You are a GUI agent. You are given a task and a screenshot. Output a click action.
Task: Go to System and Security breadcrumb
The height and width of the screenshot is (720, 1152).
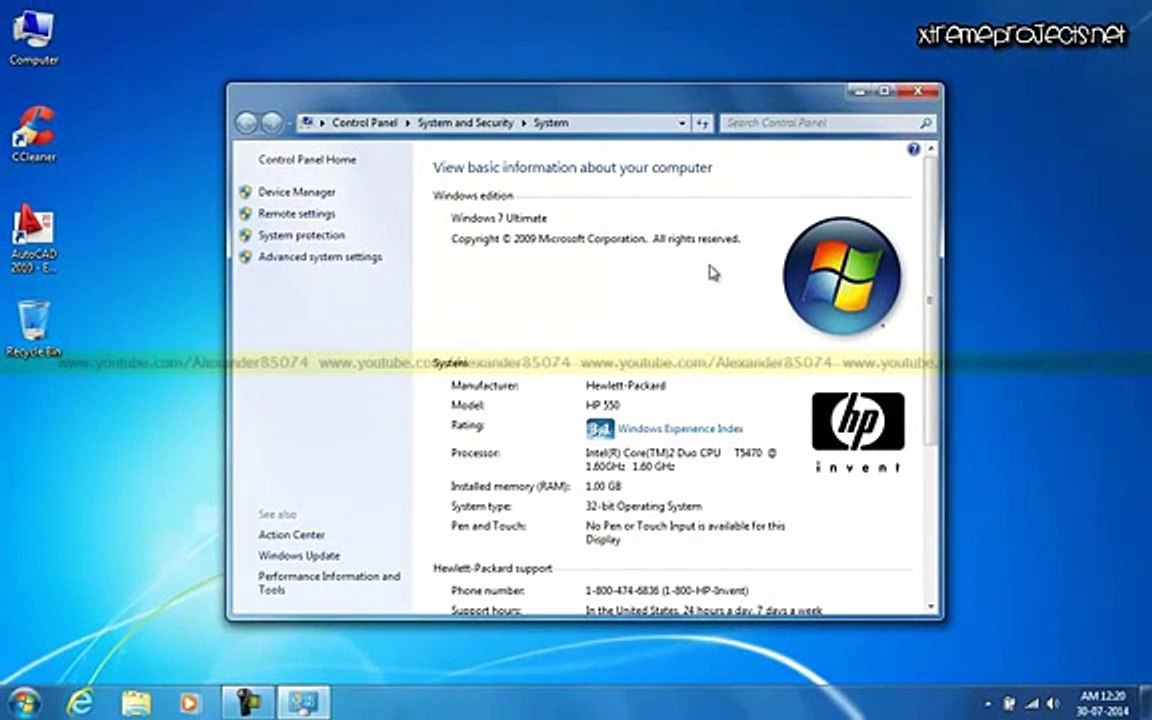click(465, 123)
